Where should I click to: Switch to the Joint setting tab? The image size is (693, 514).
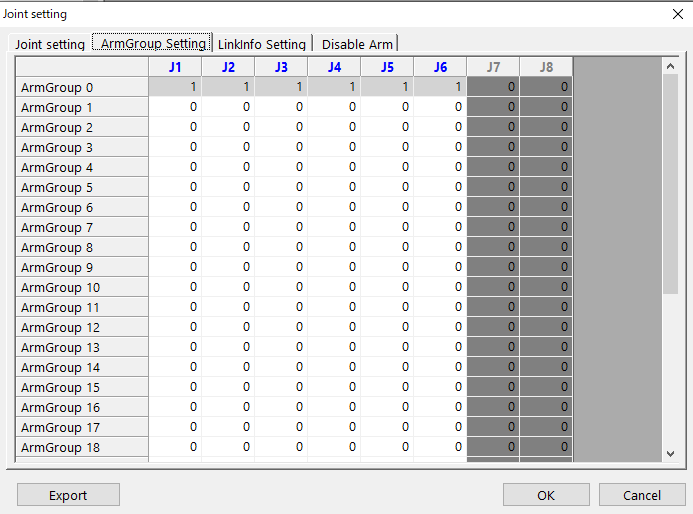pos(50,44)
